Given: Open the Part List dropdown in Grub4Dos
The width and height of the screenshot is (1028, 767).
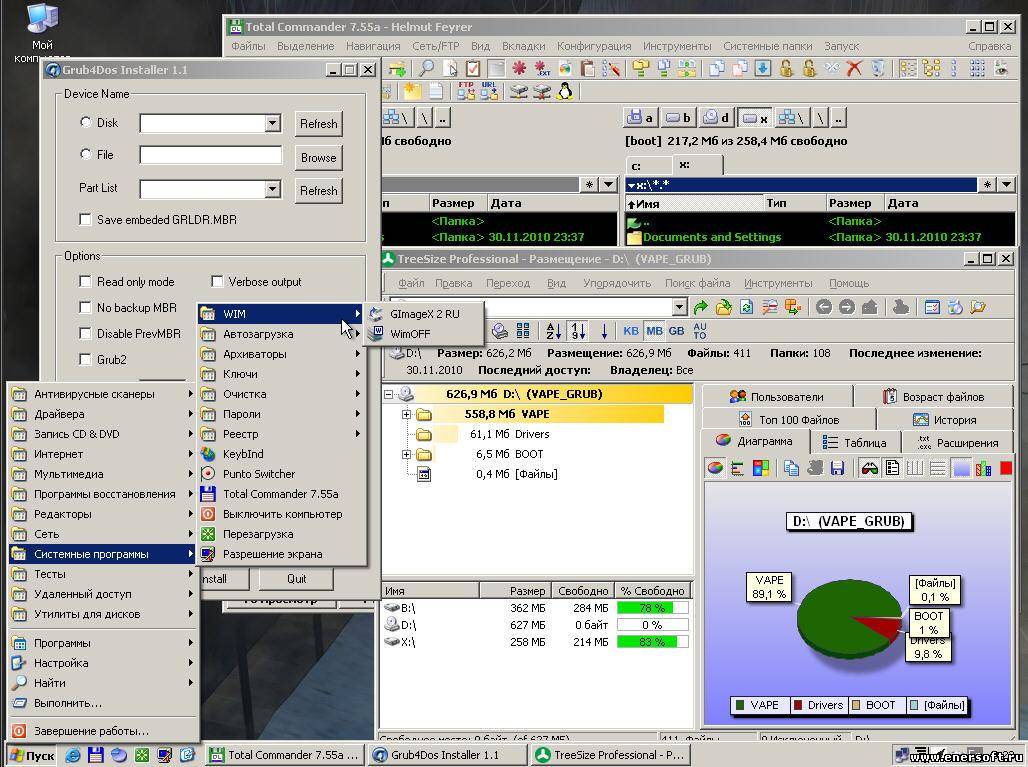Looking at the screenshot, I should (x=273, y=189).
